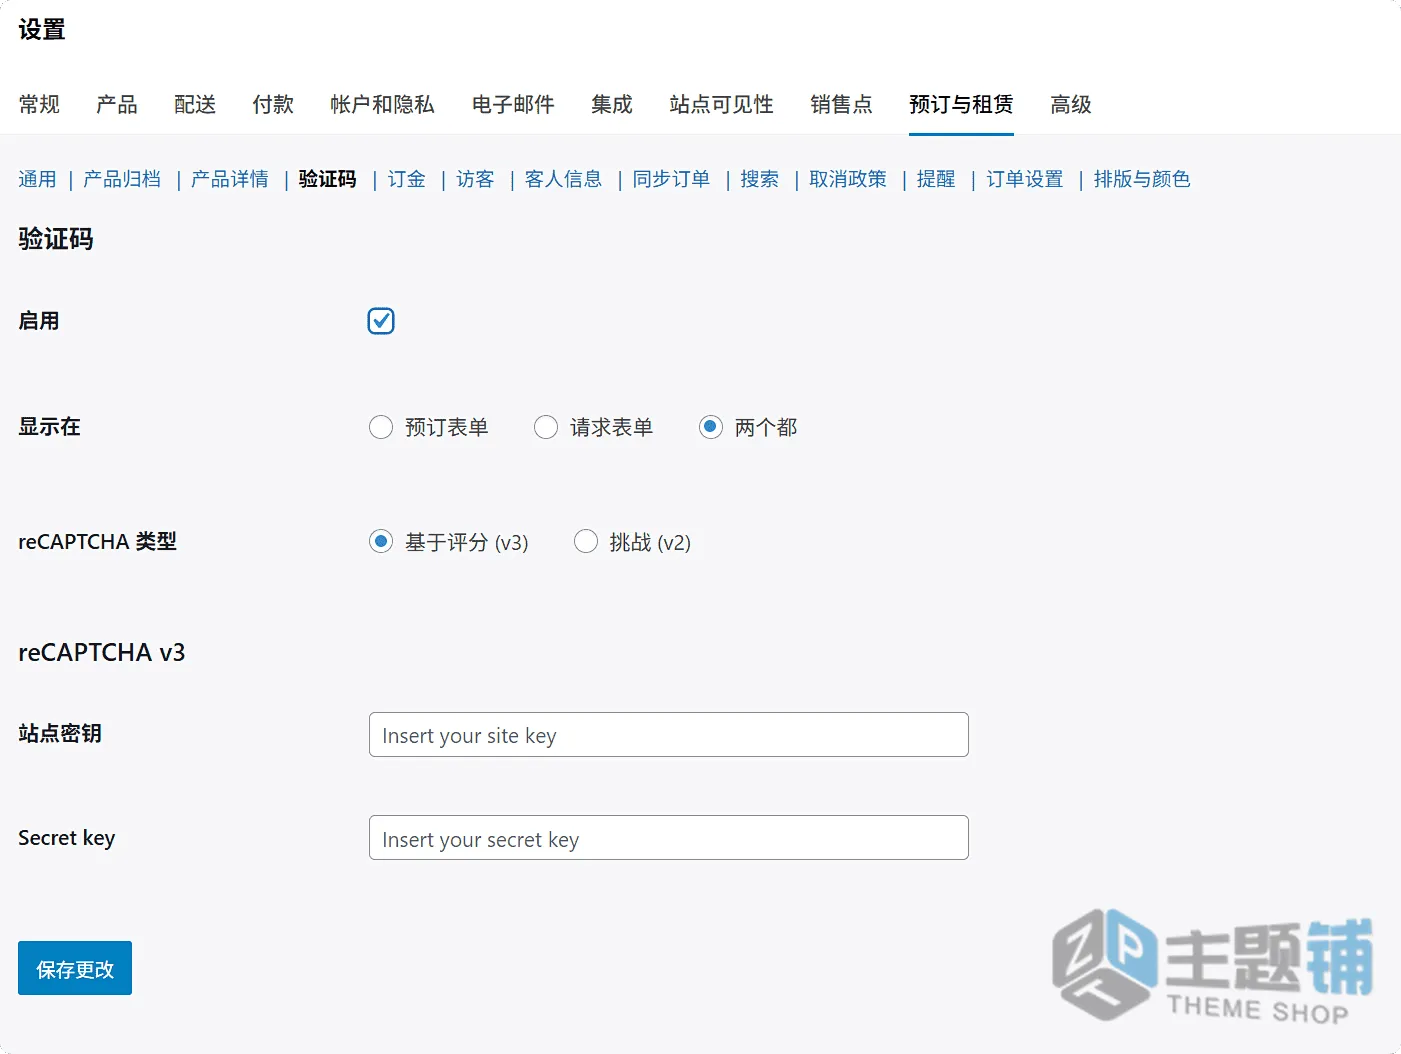This screenshot has width=1401, height=1054.
Task: Focus the 站点密钥 site key field
Action: [669, 735]
